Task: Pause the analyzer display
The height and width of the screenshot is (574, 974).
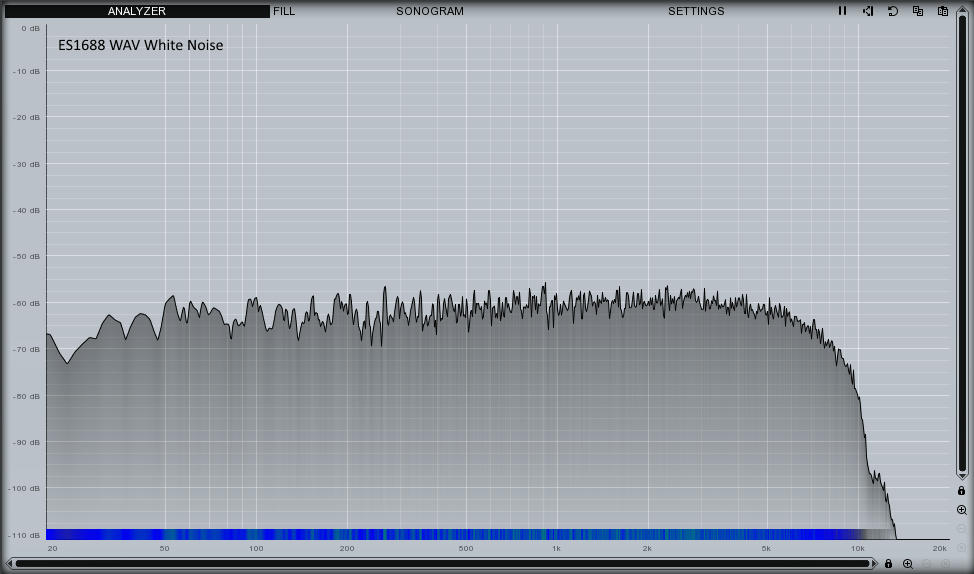Action: (842, 11)
